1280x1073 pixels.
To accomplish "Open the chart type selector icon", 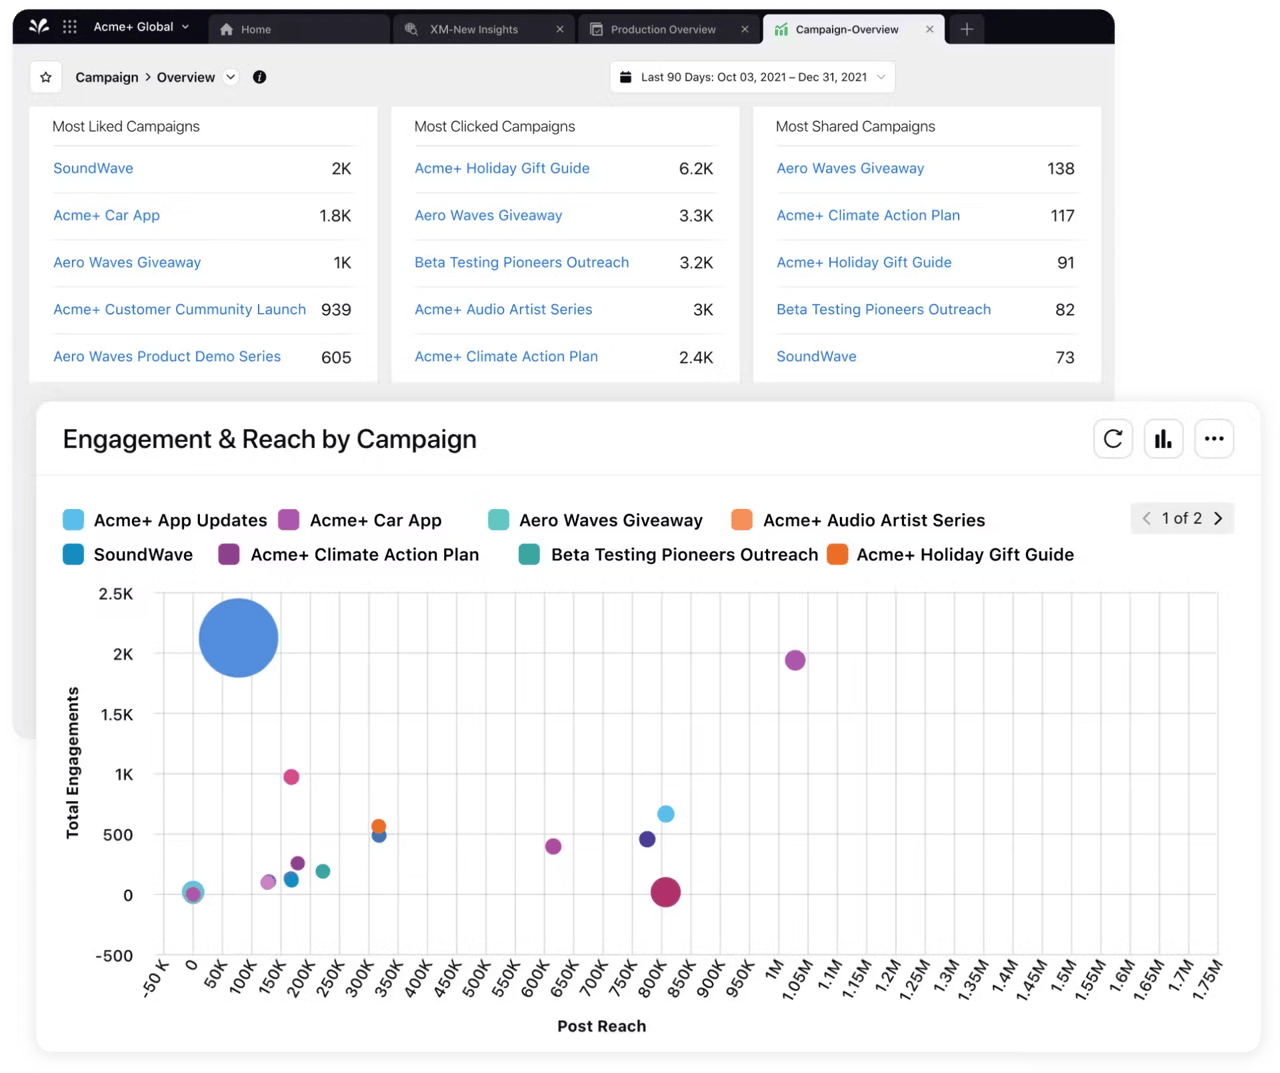I will tap(1163, 438).
